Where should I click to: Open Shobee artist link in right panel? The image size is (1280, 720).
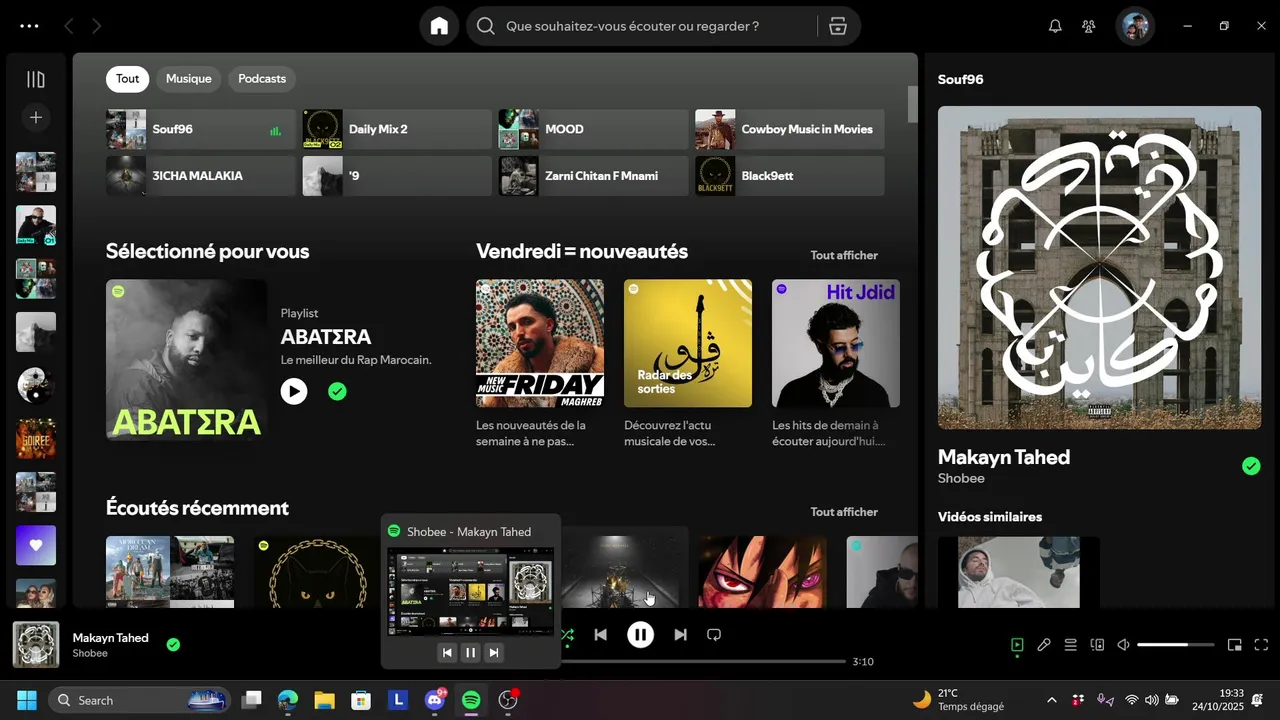point(961,478)
